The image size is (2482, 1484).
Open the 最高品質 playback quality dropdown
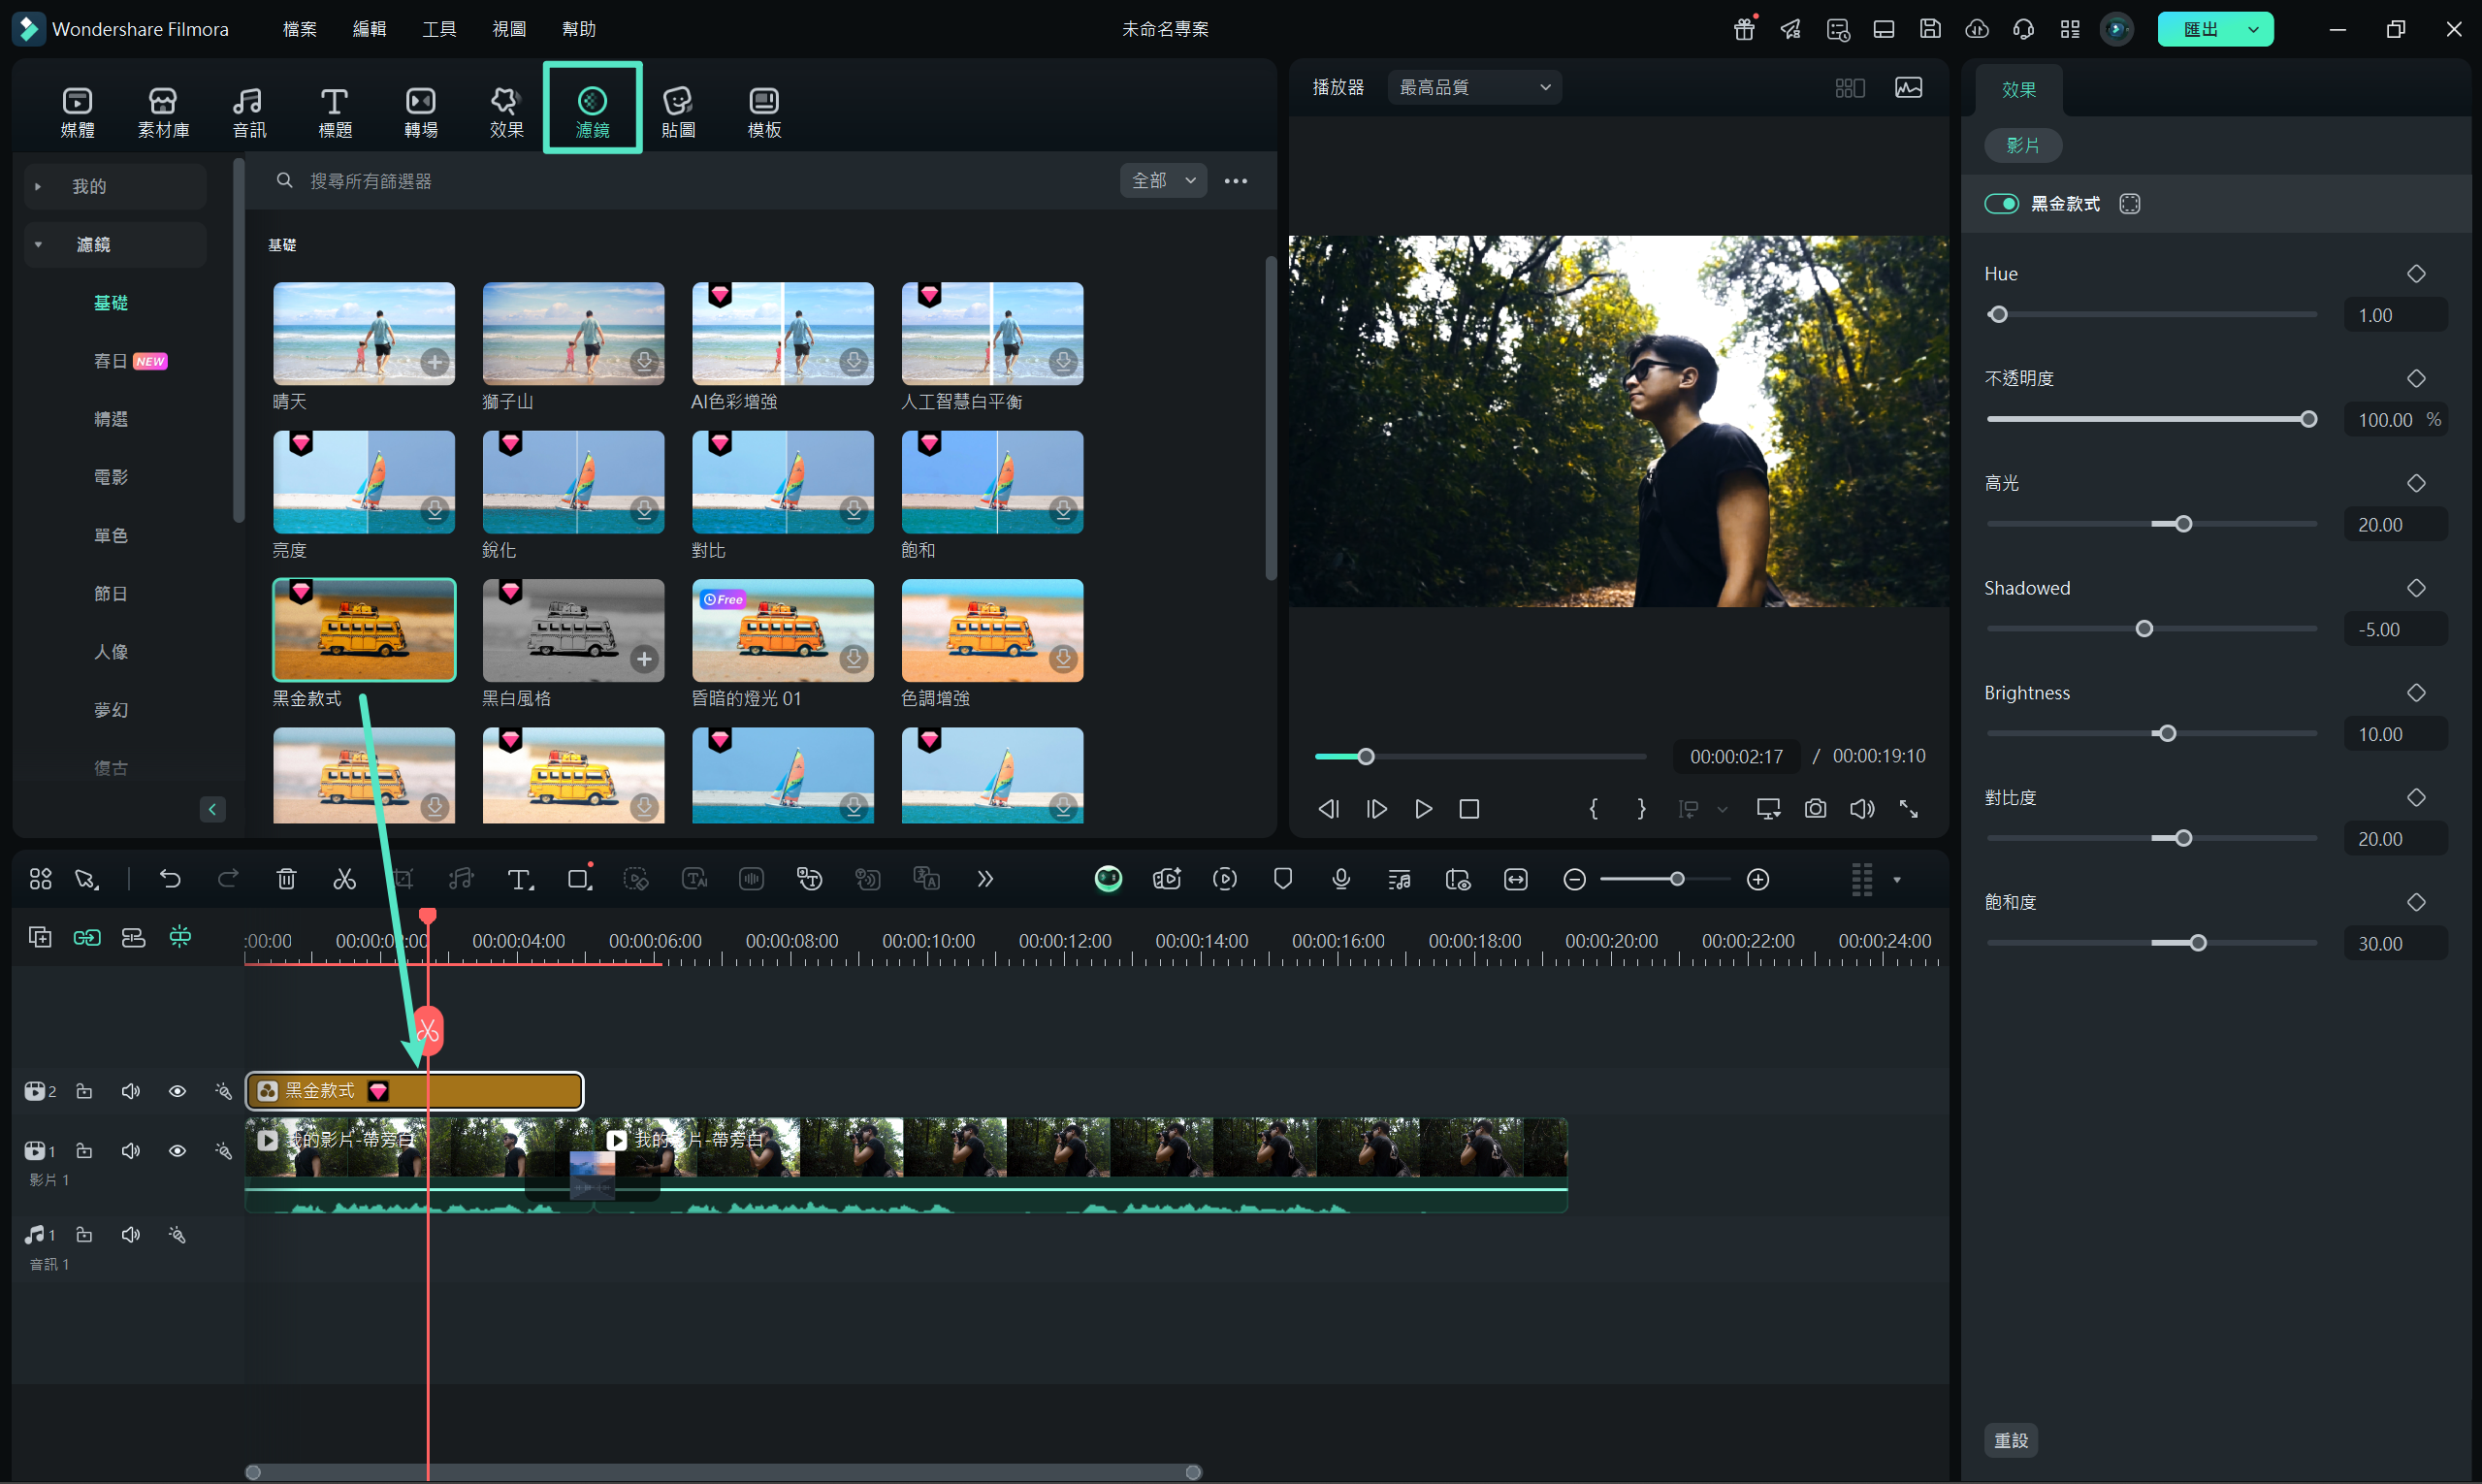[1474, 87]
